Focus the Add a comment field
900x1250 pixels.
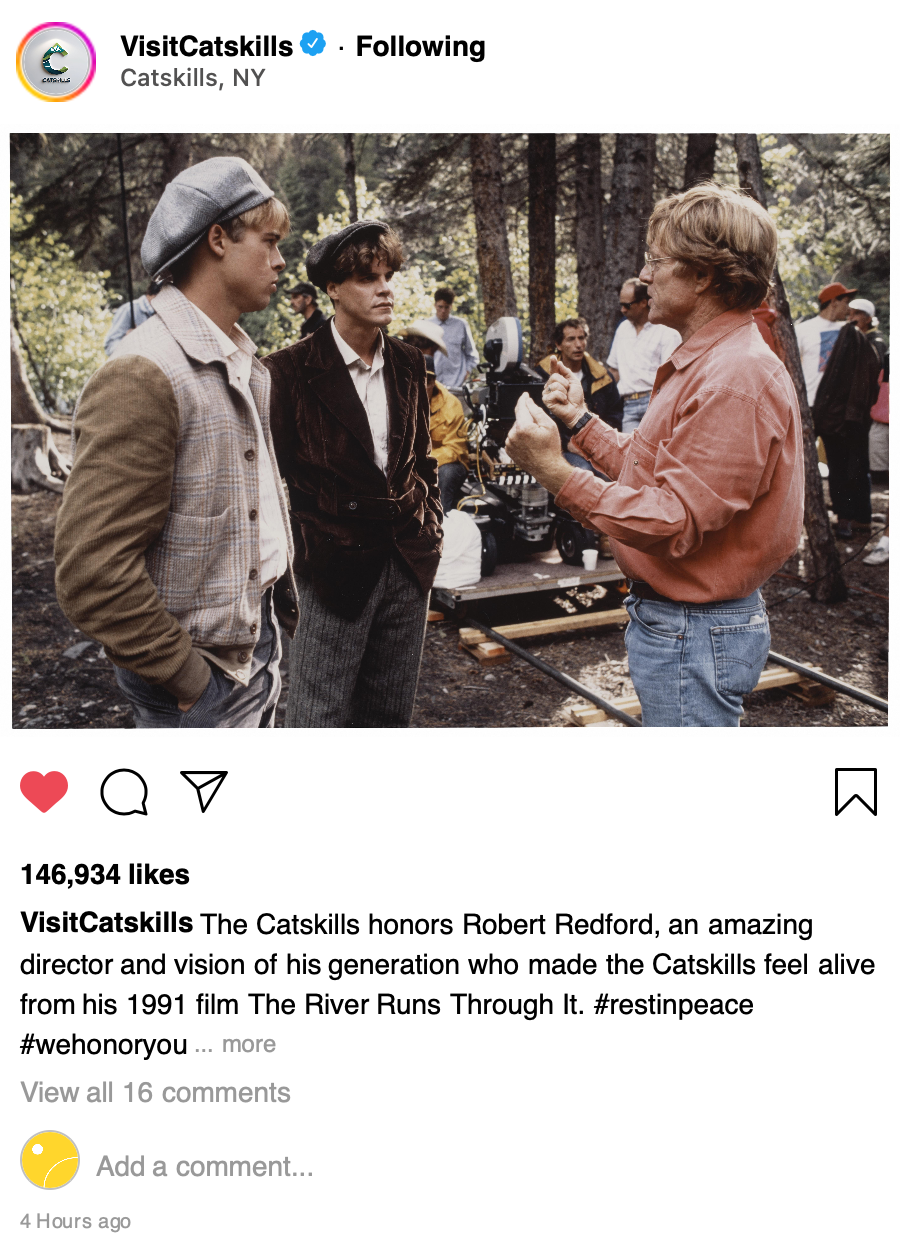click(x=205, y=1166)
